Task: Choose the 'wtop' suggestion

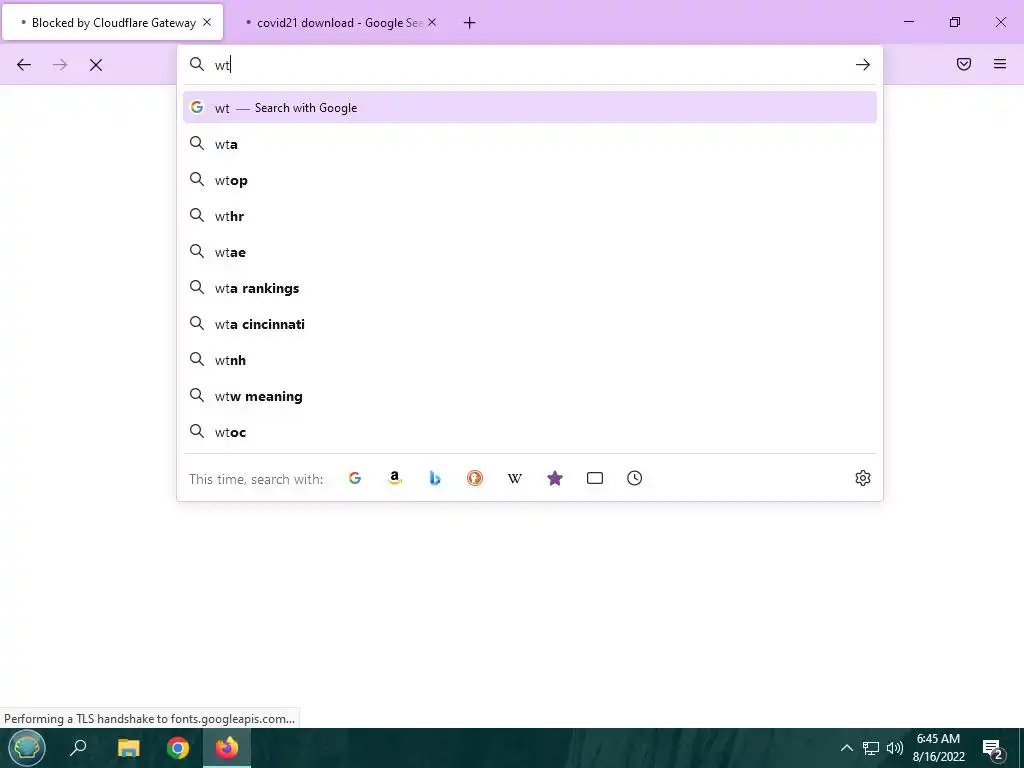Action: click(530, 180)
